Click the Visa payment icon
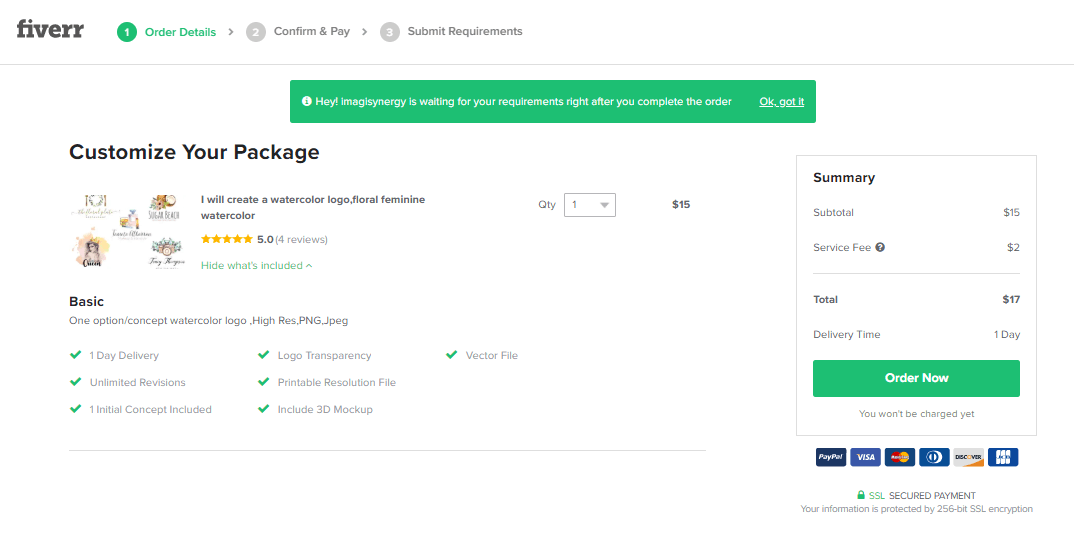 pyautogui.click(x=865, y=457)
